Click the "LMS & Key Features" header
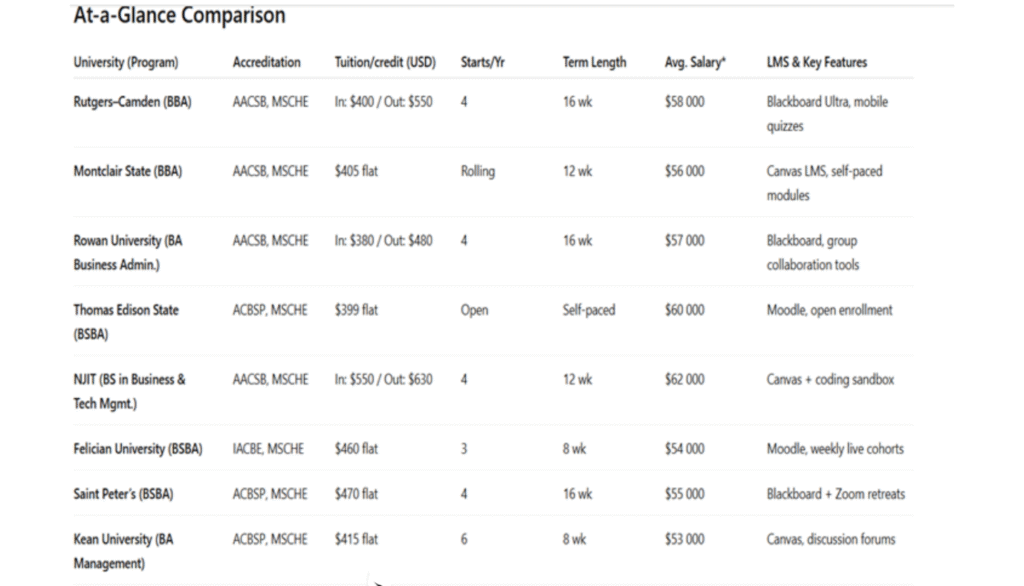The image size is (1024, 586). [816, 62]
